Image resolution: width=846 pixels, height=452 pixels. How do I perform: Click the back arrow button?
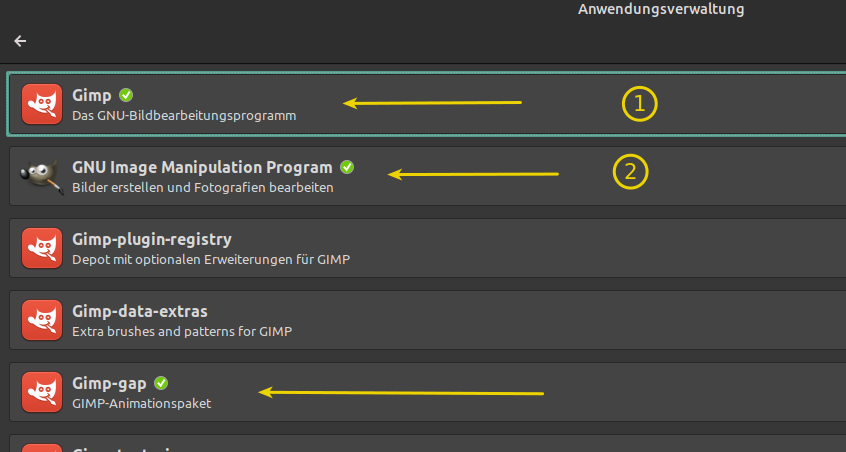pyautogui.click(x=20, y=41)
